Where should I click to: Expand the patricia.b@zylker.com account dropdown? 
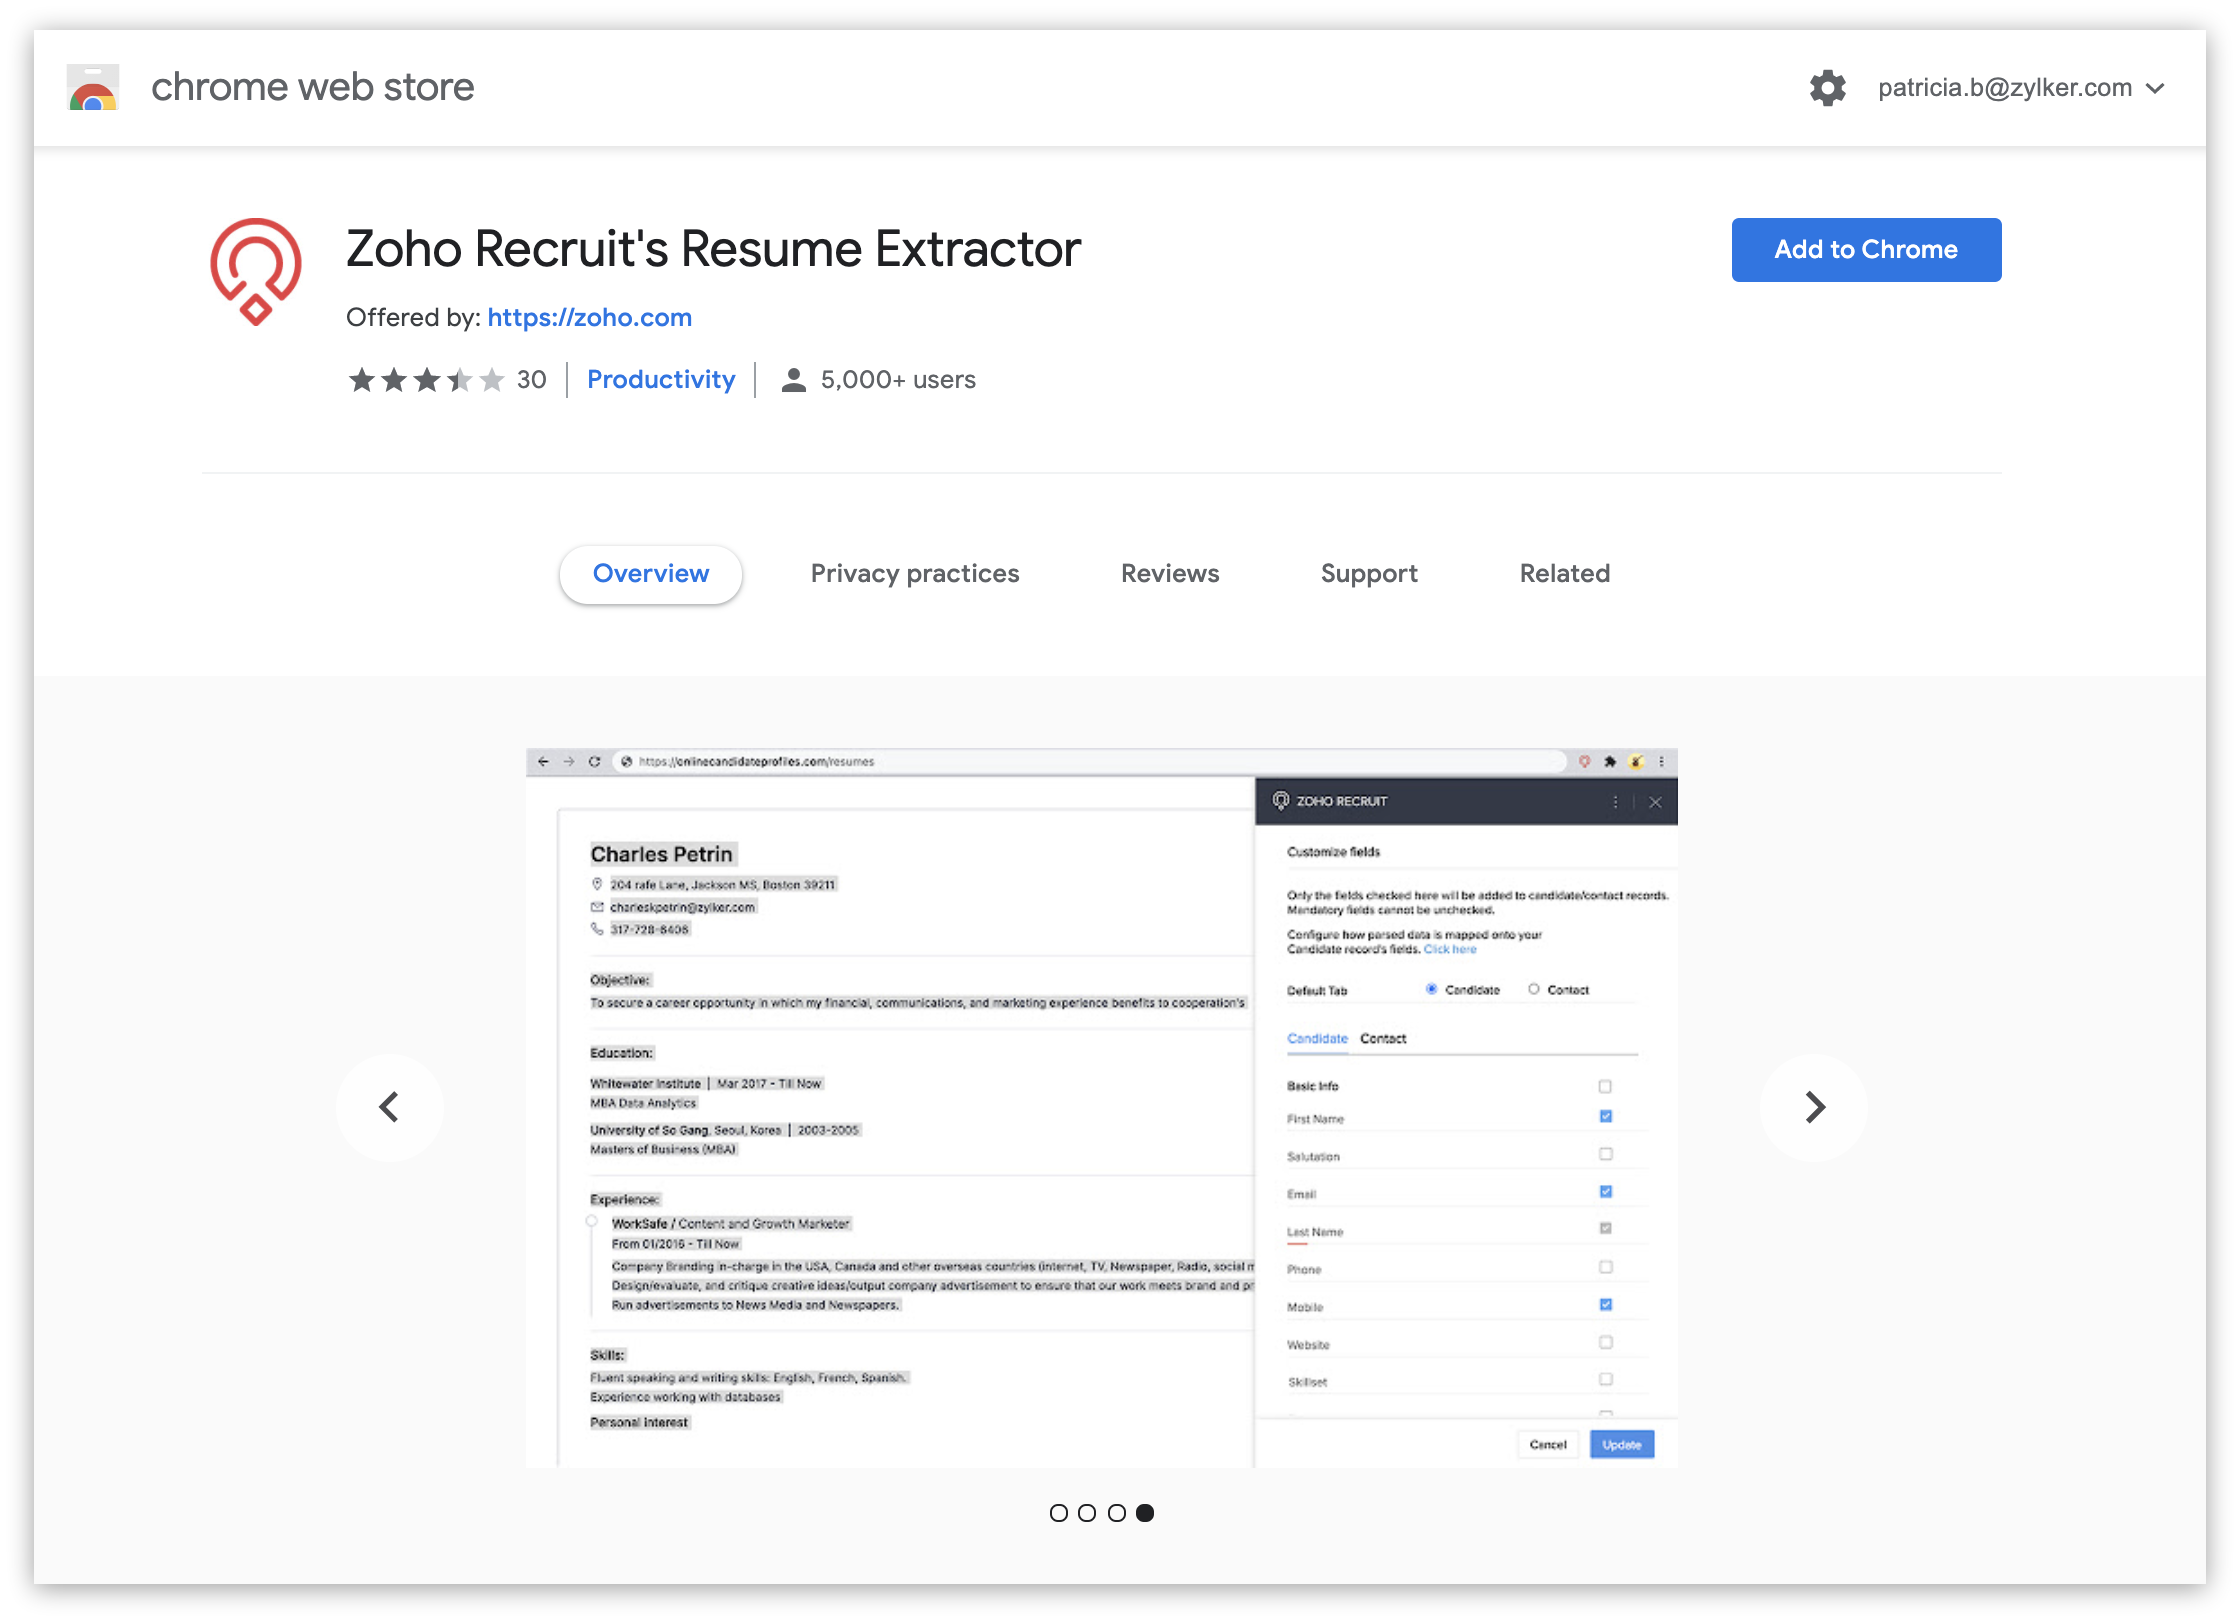point(2020,88)
